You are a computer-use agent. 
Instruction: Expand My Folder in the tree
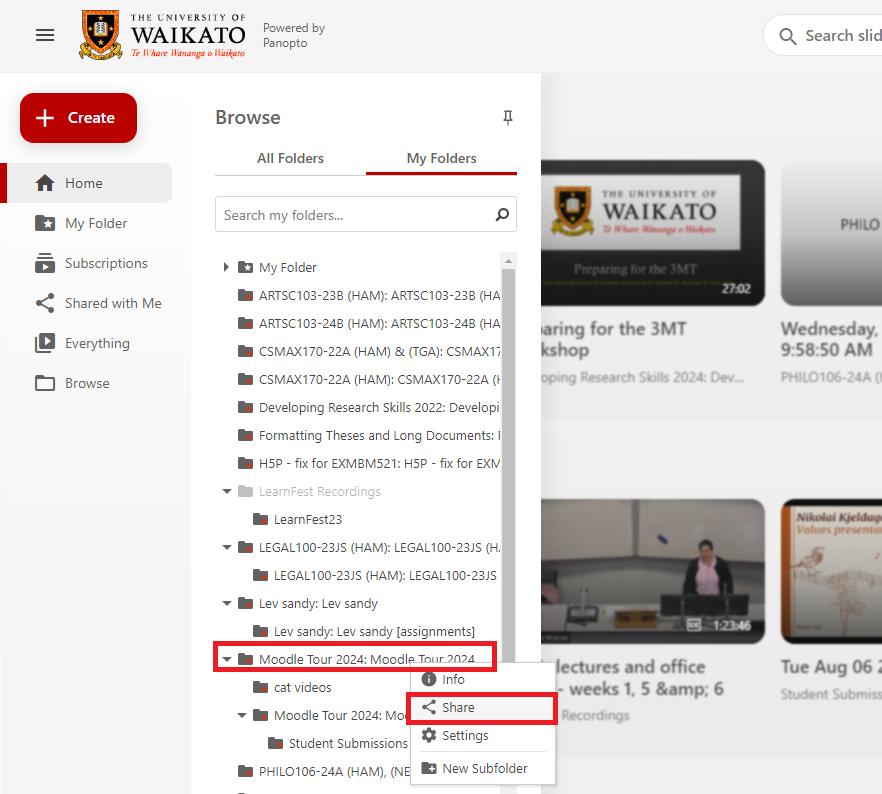click(226, 267)
